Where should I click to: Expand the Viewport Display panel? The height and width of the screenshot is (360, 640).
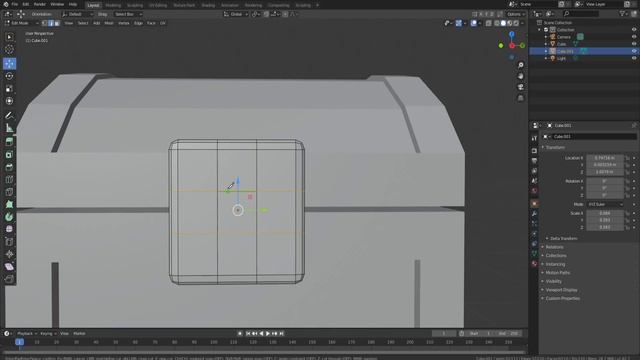tap(561, 290)
